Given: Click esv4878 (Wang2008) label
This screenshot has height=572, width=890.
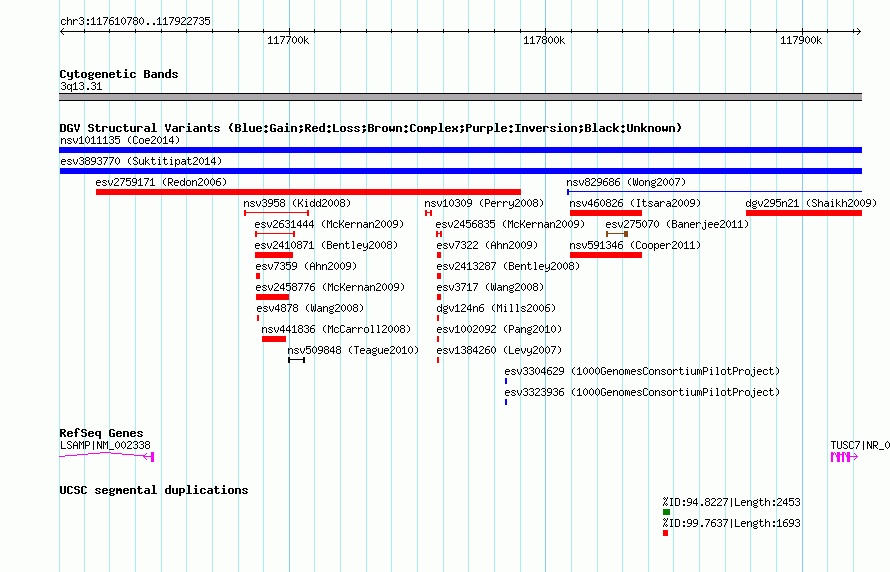Looking at the screenshot, I should pyautogui.click(x=310, y=308).
